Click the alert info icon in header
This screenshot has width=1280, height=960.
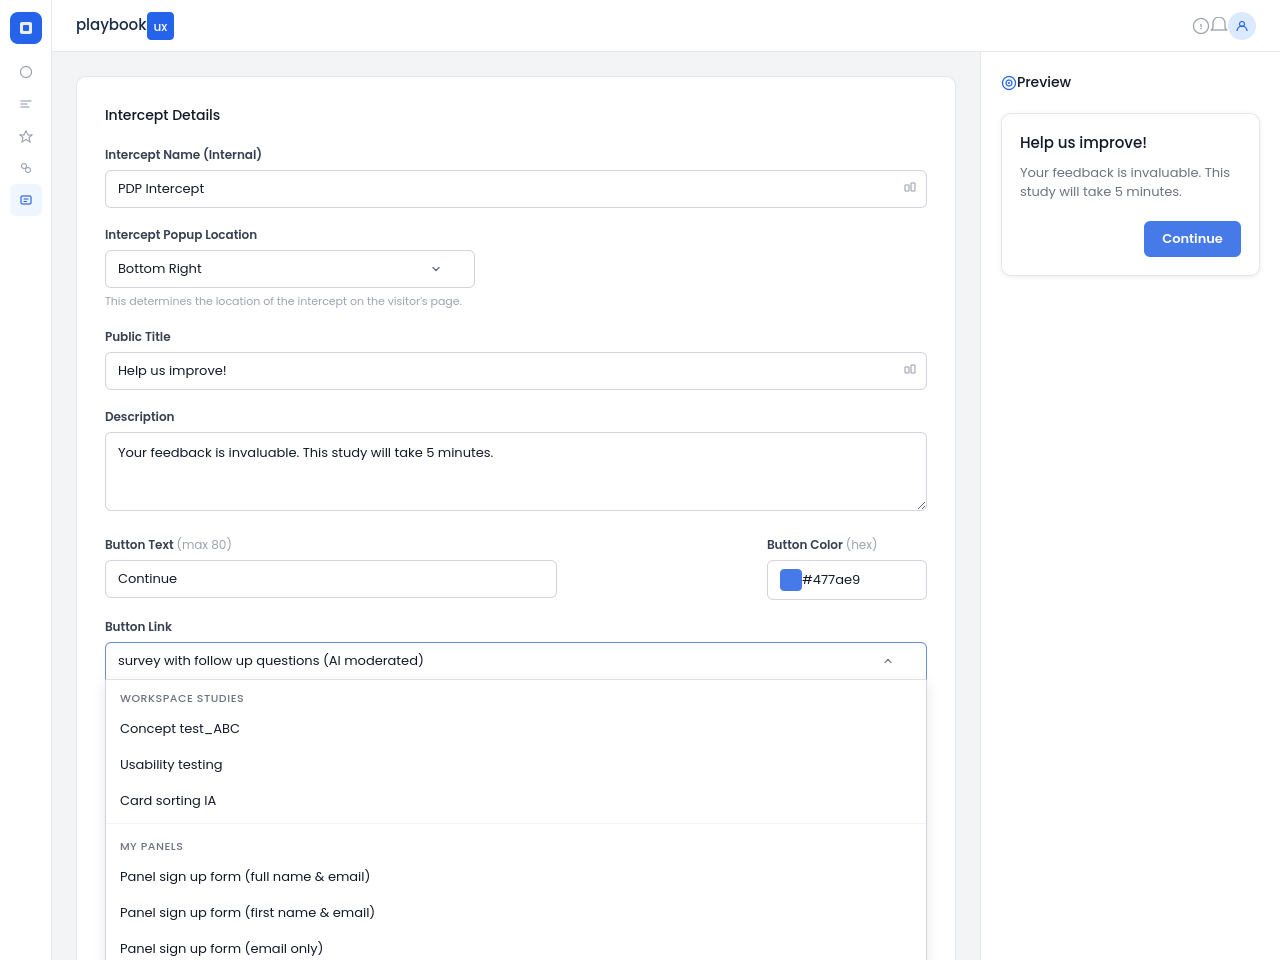point(1201,26)
